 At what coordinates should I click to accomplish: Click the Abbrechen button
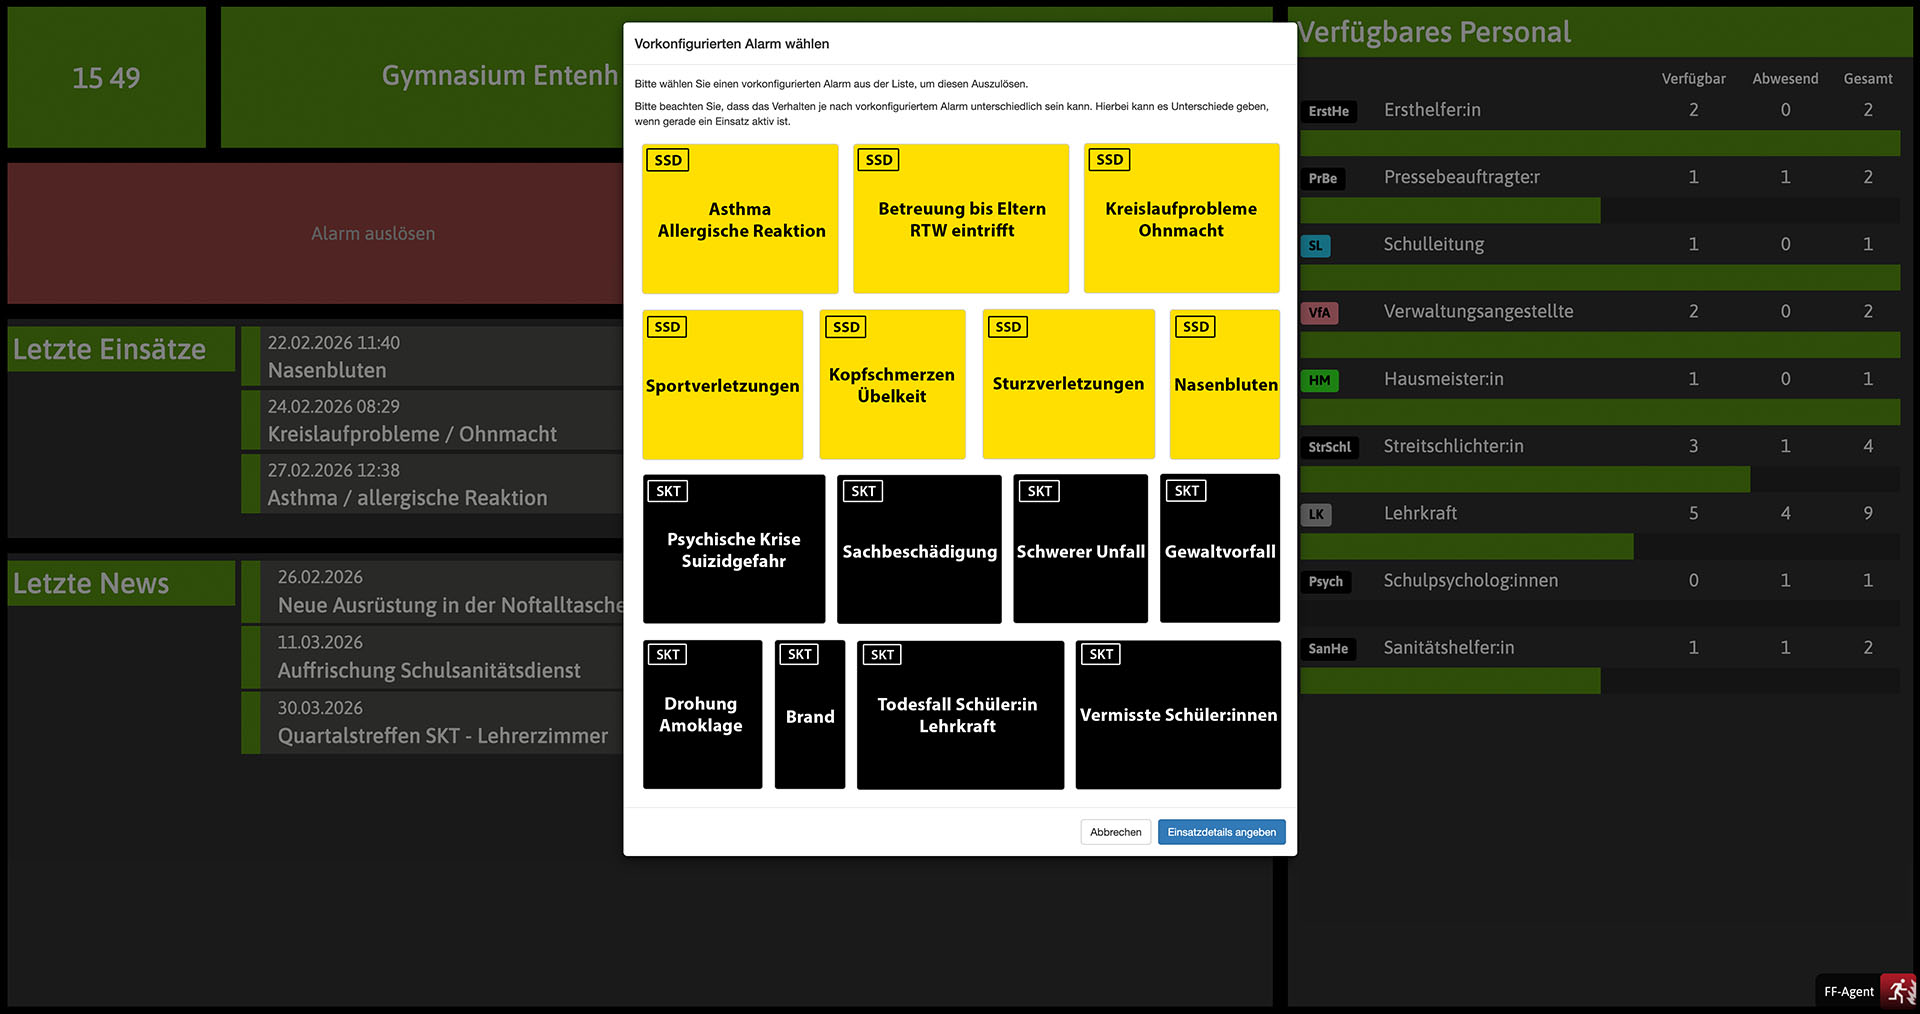coord(1115,832)
